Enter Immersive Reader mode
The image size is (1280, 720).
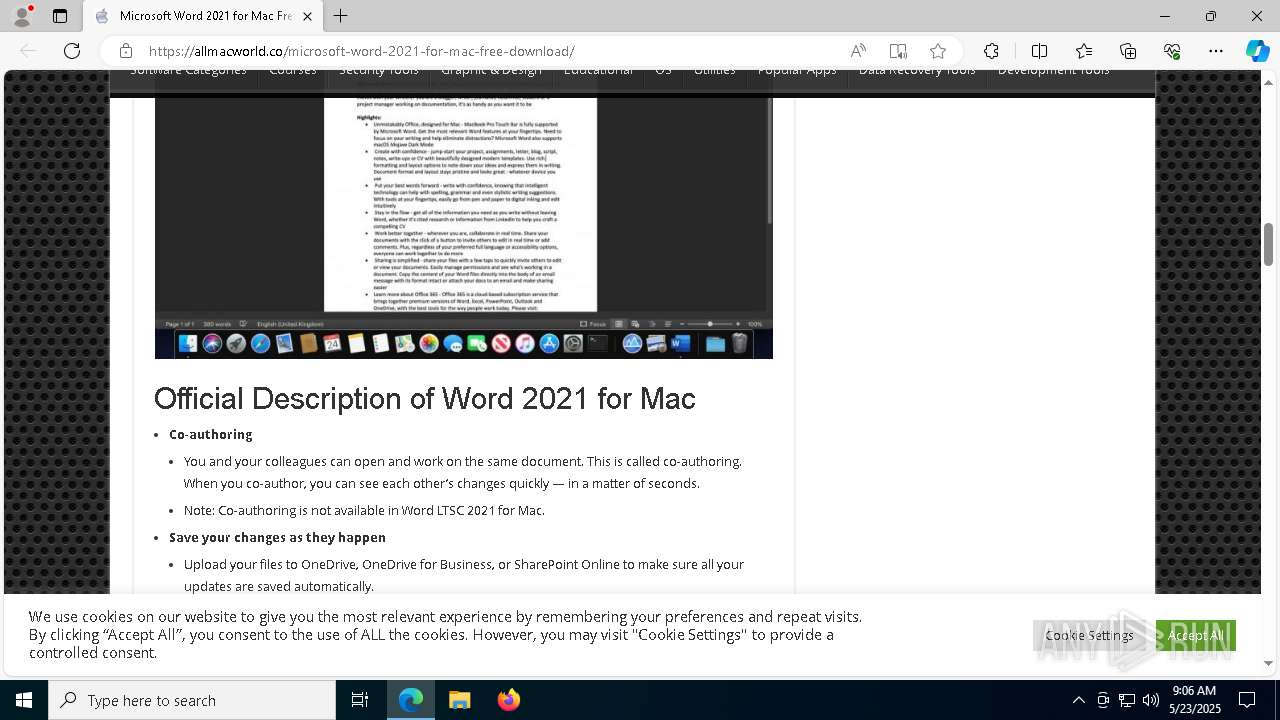(898, 51)
